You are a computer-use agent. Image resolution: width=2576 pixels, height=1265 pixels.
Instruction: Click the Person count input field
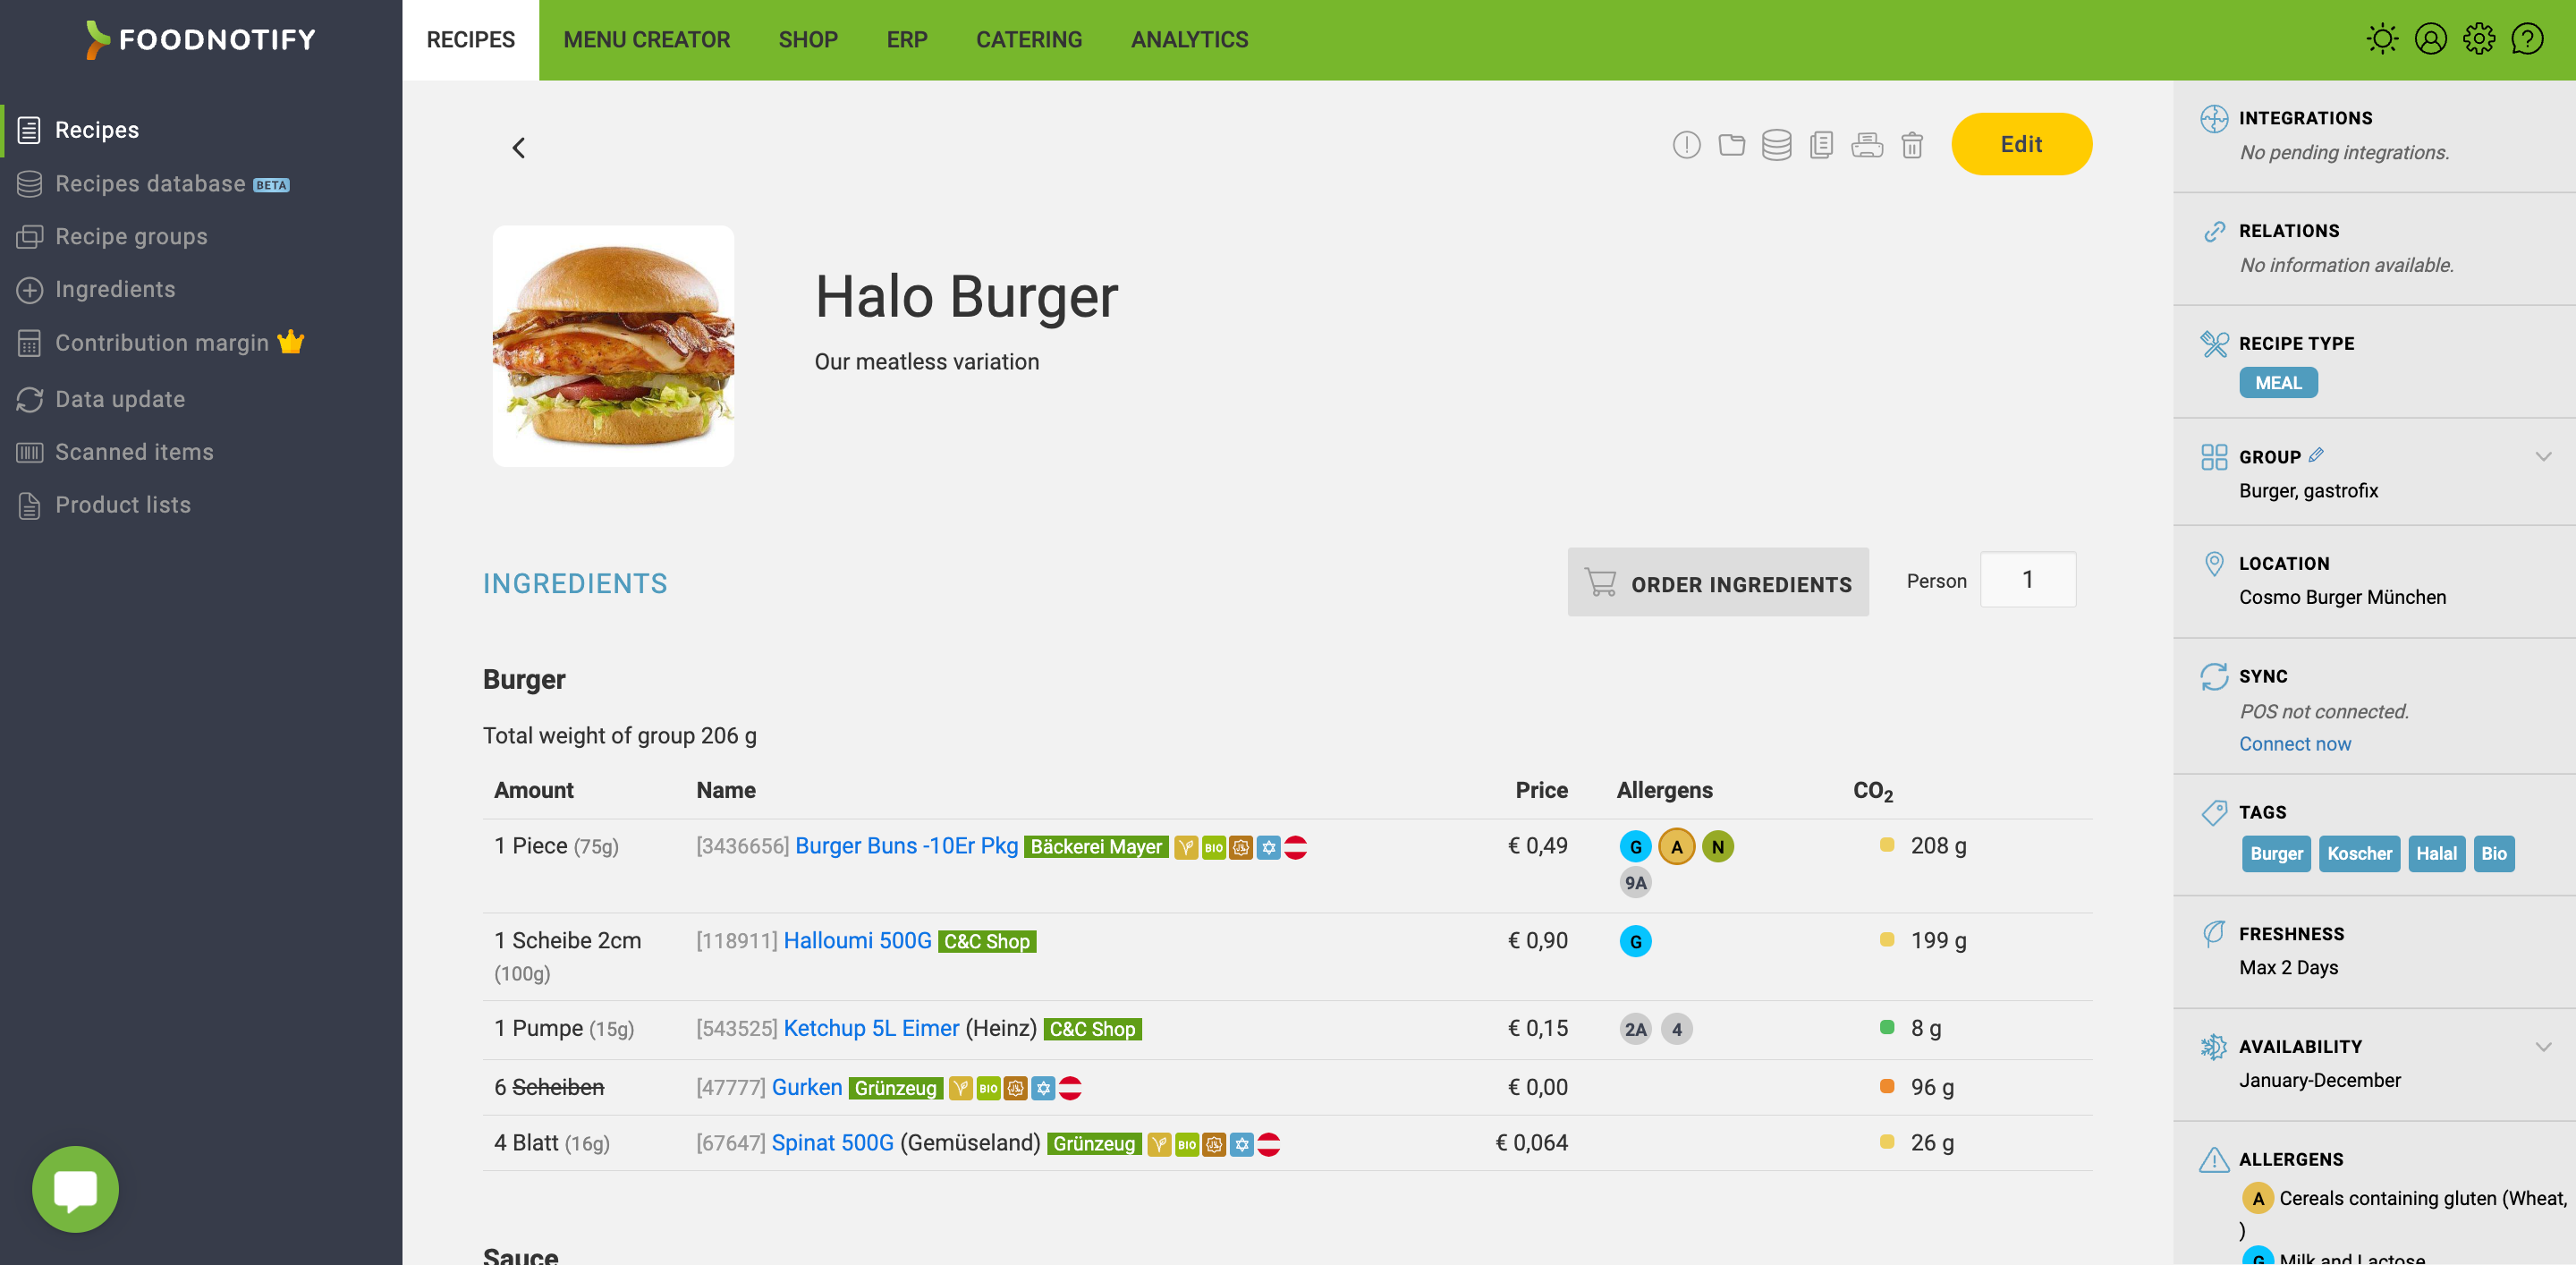(x=2028, y=580)
